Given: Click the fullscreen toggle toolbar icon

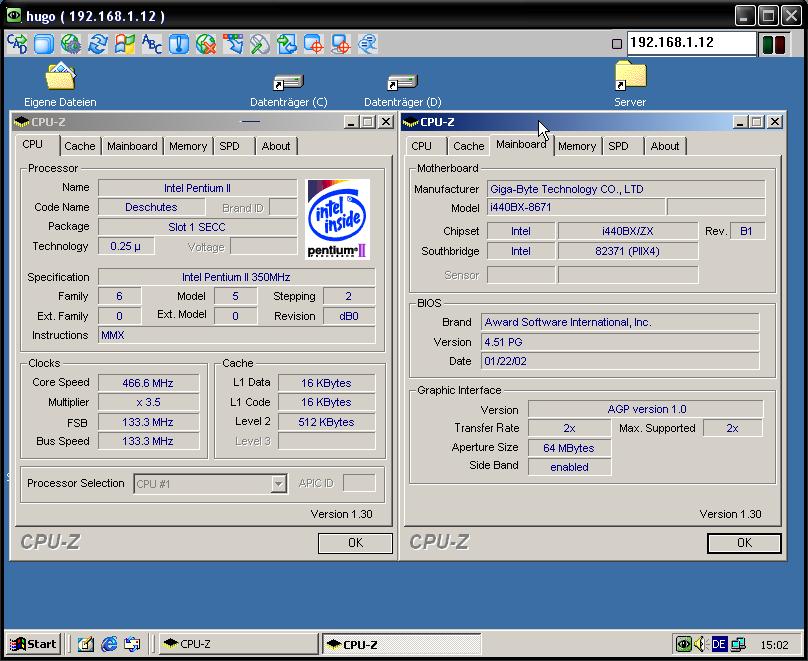Looking at the screenshot, I should (44, 44).
